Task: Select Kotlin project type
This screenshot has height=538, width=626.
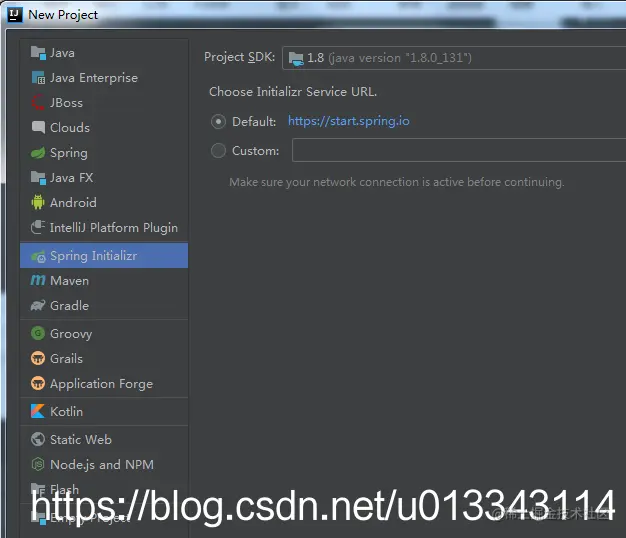Action: click(104, 411)
